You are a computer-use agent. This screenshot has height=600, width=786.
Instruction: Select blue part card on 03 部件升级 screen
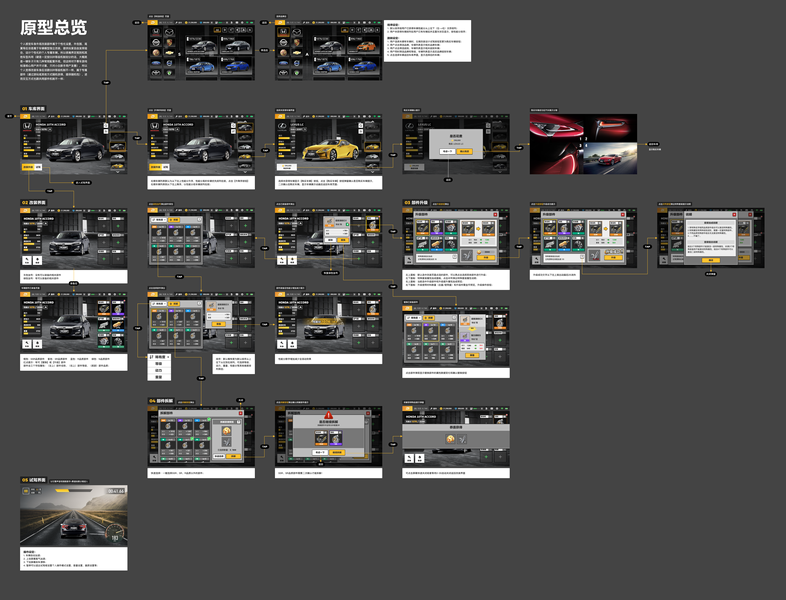tap(437, 244)
